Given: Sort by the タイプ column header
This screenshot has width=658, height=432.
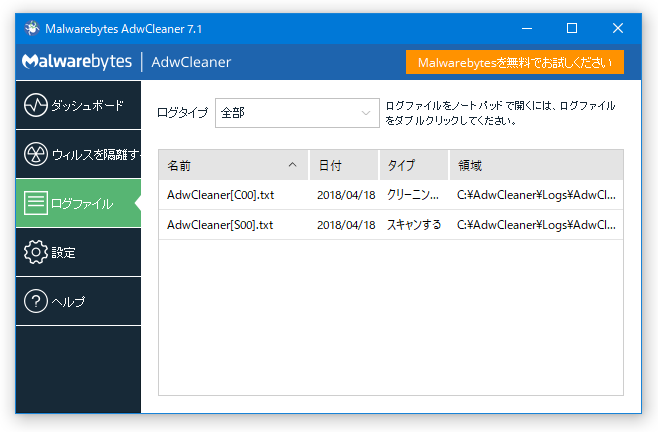Looking at the screenshot, I should 414,165.
